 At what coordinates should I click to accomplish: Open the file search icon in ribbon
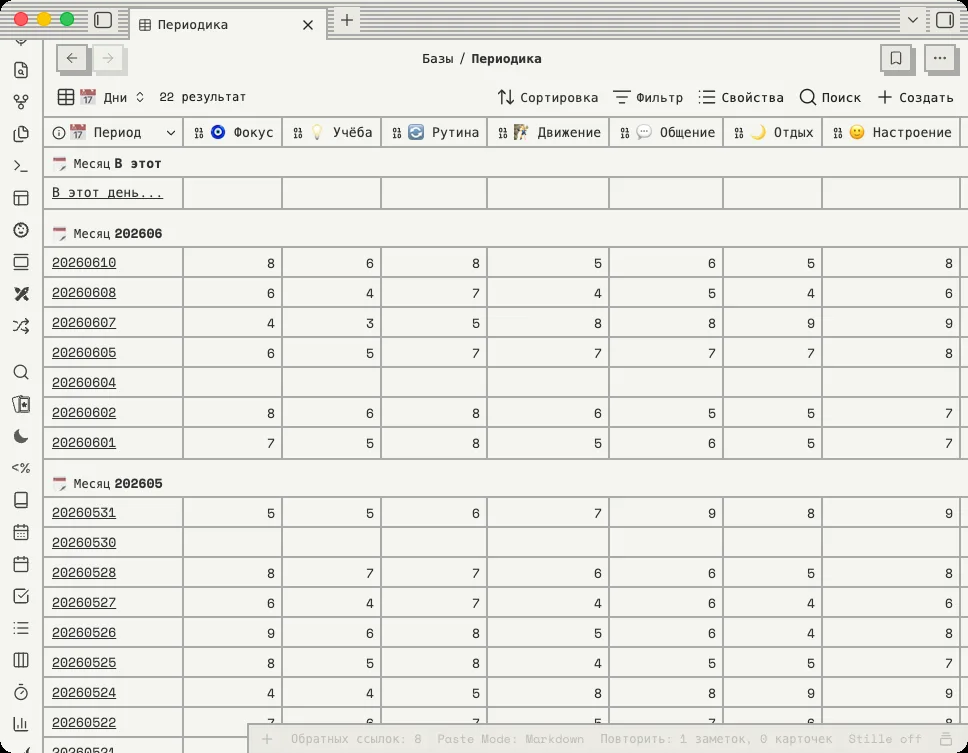[21, 70]
